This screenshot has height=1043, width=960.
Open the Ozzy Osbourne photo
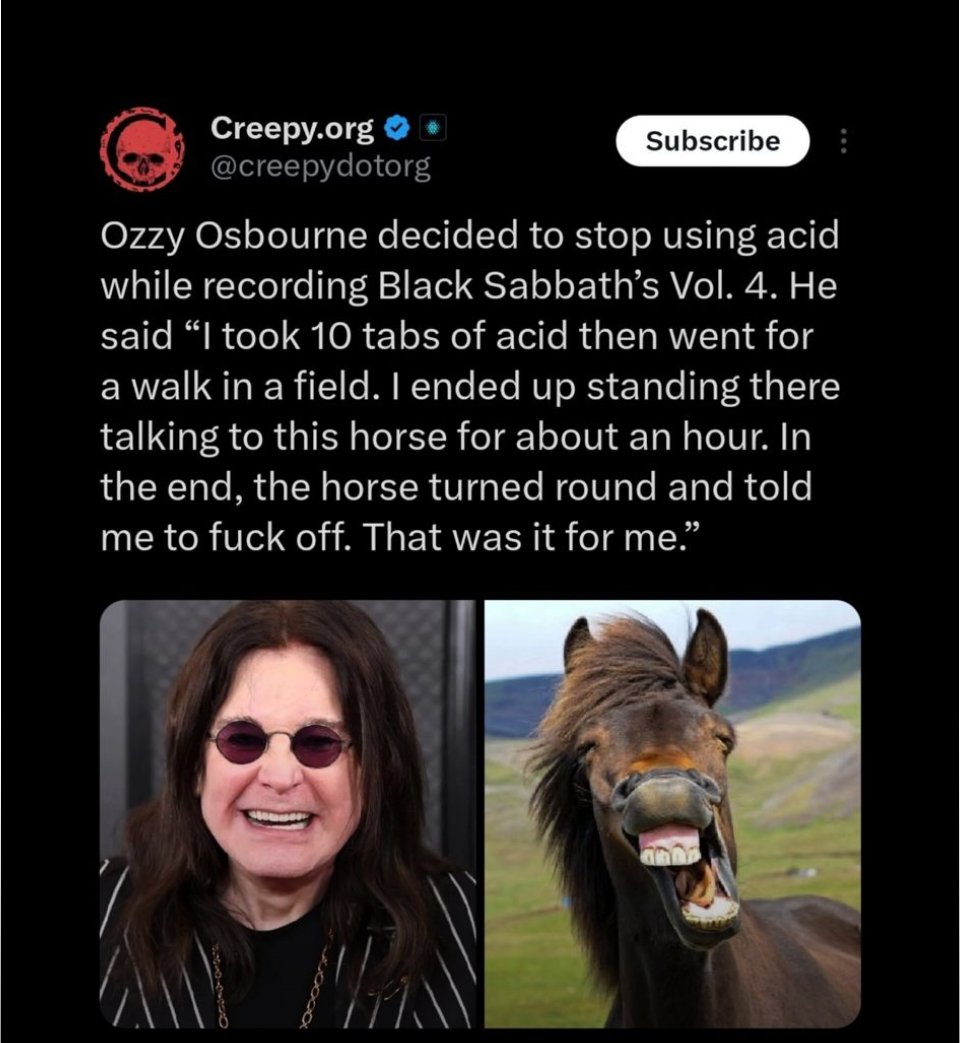pos(287,814)
